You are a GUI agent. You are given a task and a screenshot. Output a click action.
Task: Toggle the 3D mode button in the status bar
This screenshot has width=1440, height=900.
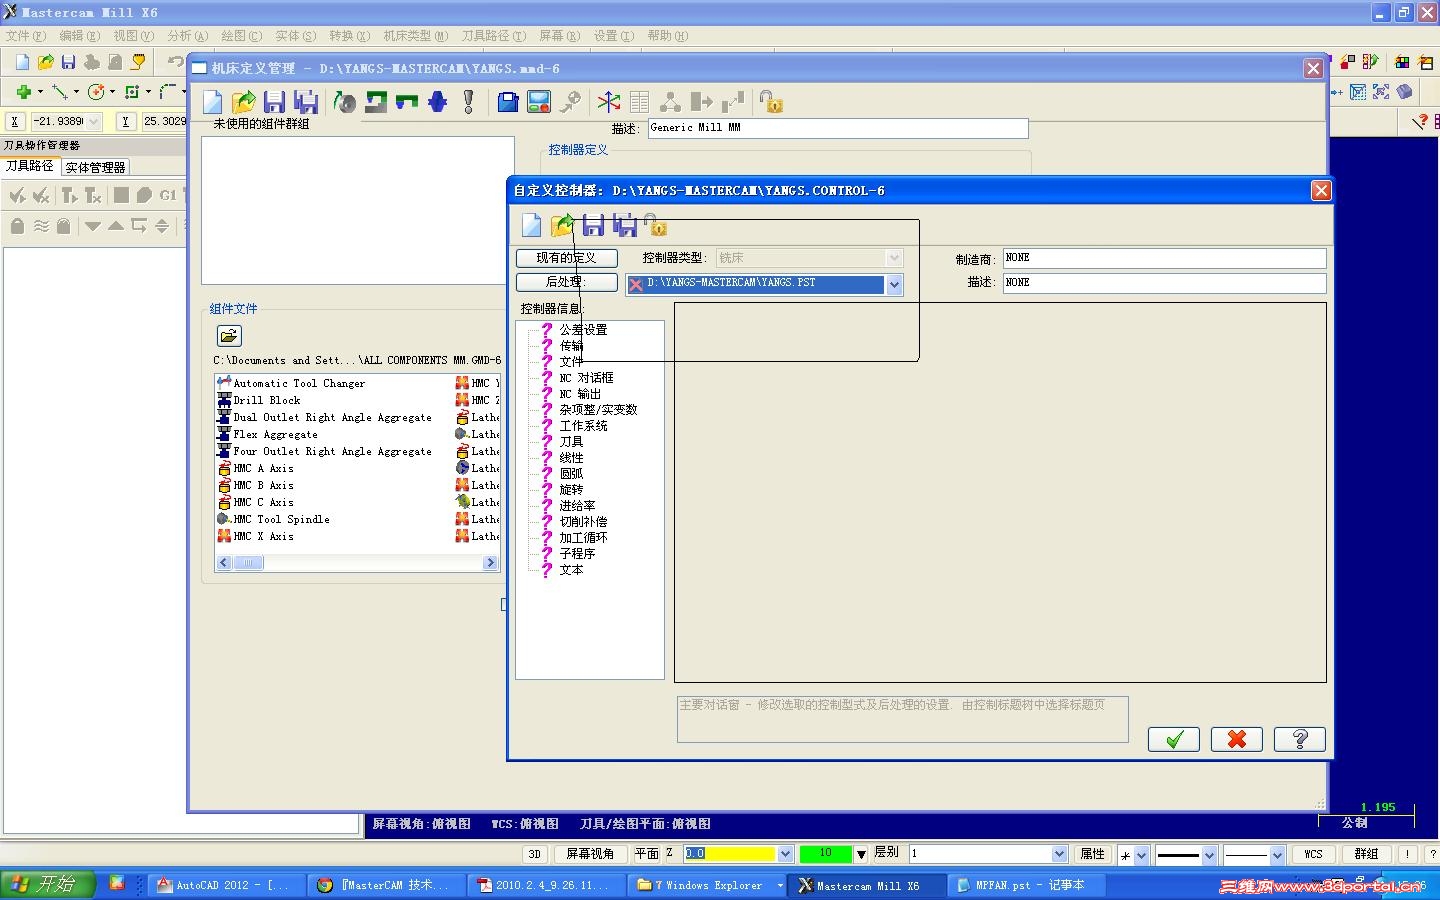click(535, 854)
